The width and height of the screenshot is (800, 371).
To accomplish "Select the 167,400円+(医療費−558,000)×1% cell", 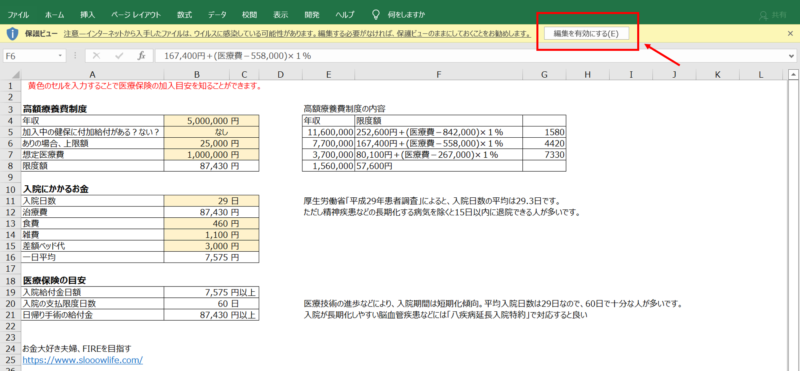I will pos(438,143).
